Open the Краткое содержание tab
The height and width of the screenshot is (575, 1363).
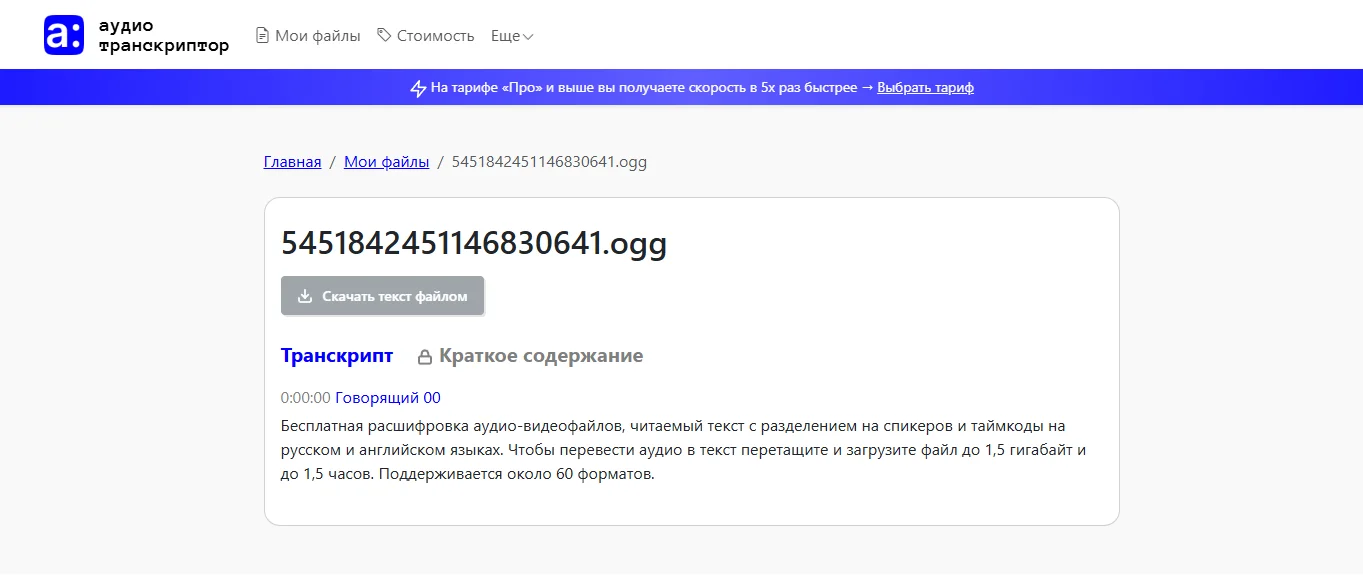point(540,356)
